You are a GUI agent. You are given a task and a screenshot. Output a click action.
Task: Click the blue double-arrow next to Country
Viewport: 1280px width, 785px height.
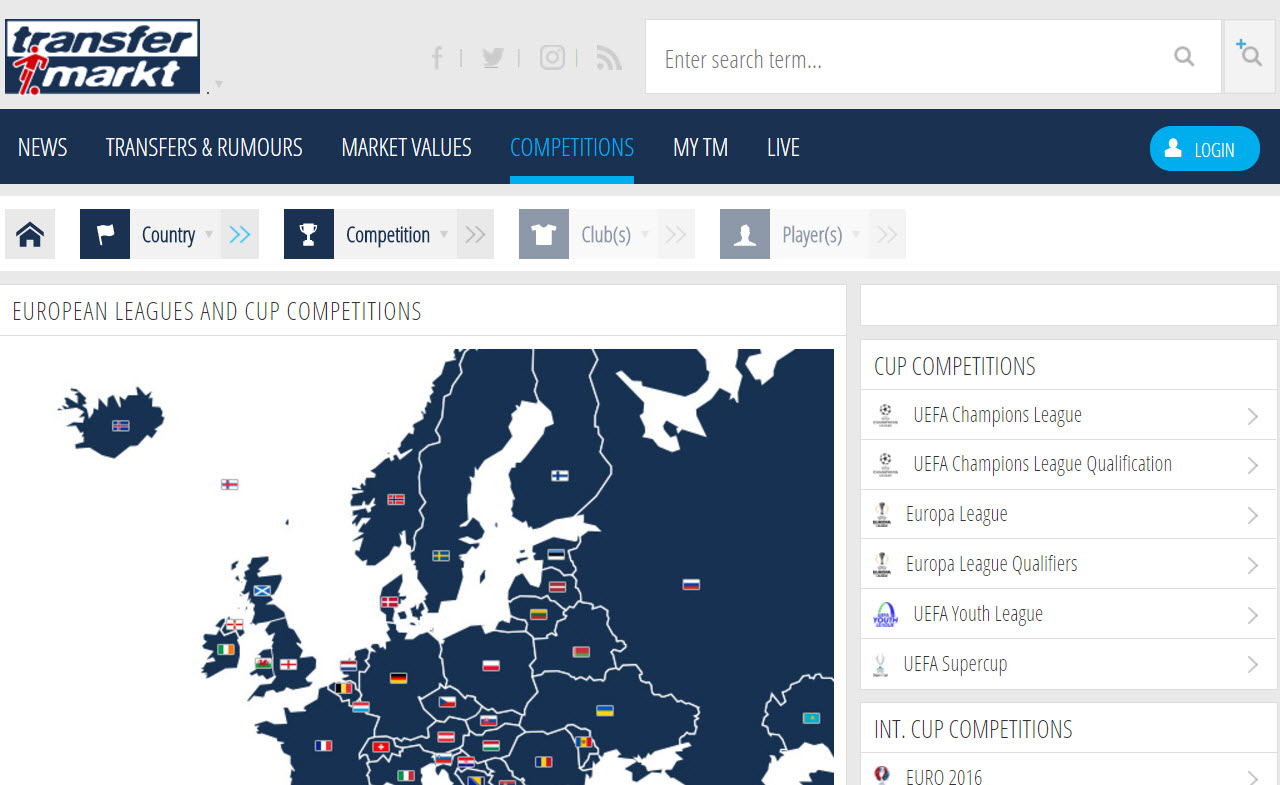[240, 234]
